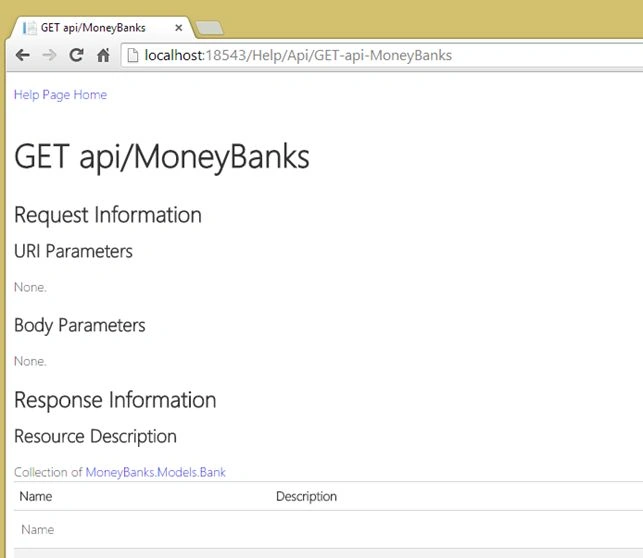643x558 pixels.
Task: Click the page icon in address bar
Action: (132, 55)
